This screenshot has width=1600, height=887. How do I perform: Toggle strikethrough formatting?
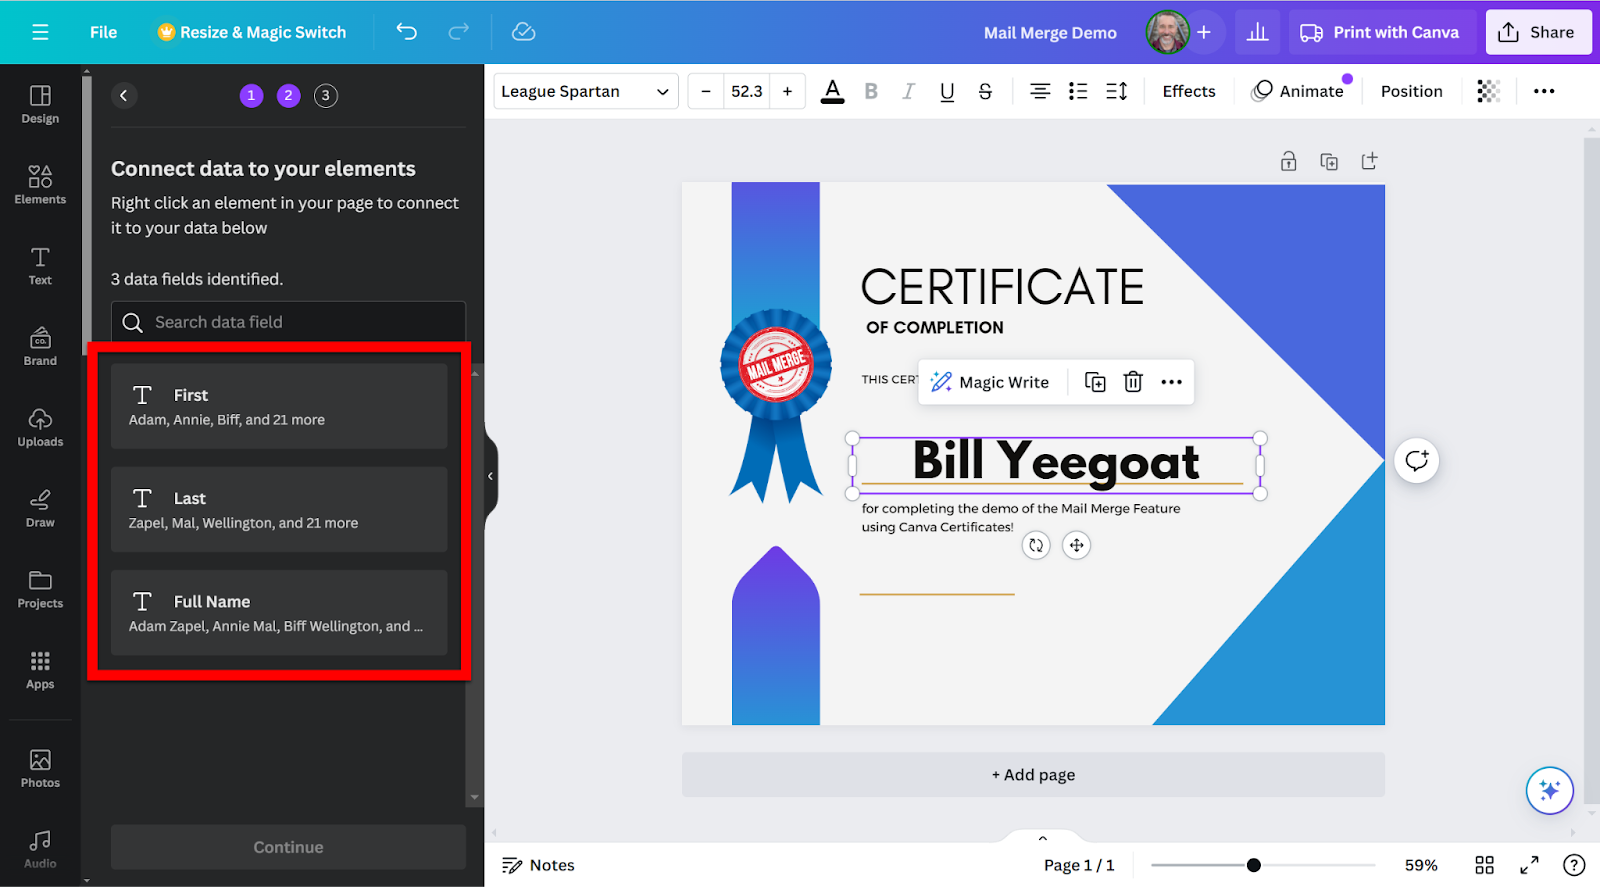[x=985, y=91]
